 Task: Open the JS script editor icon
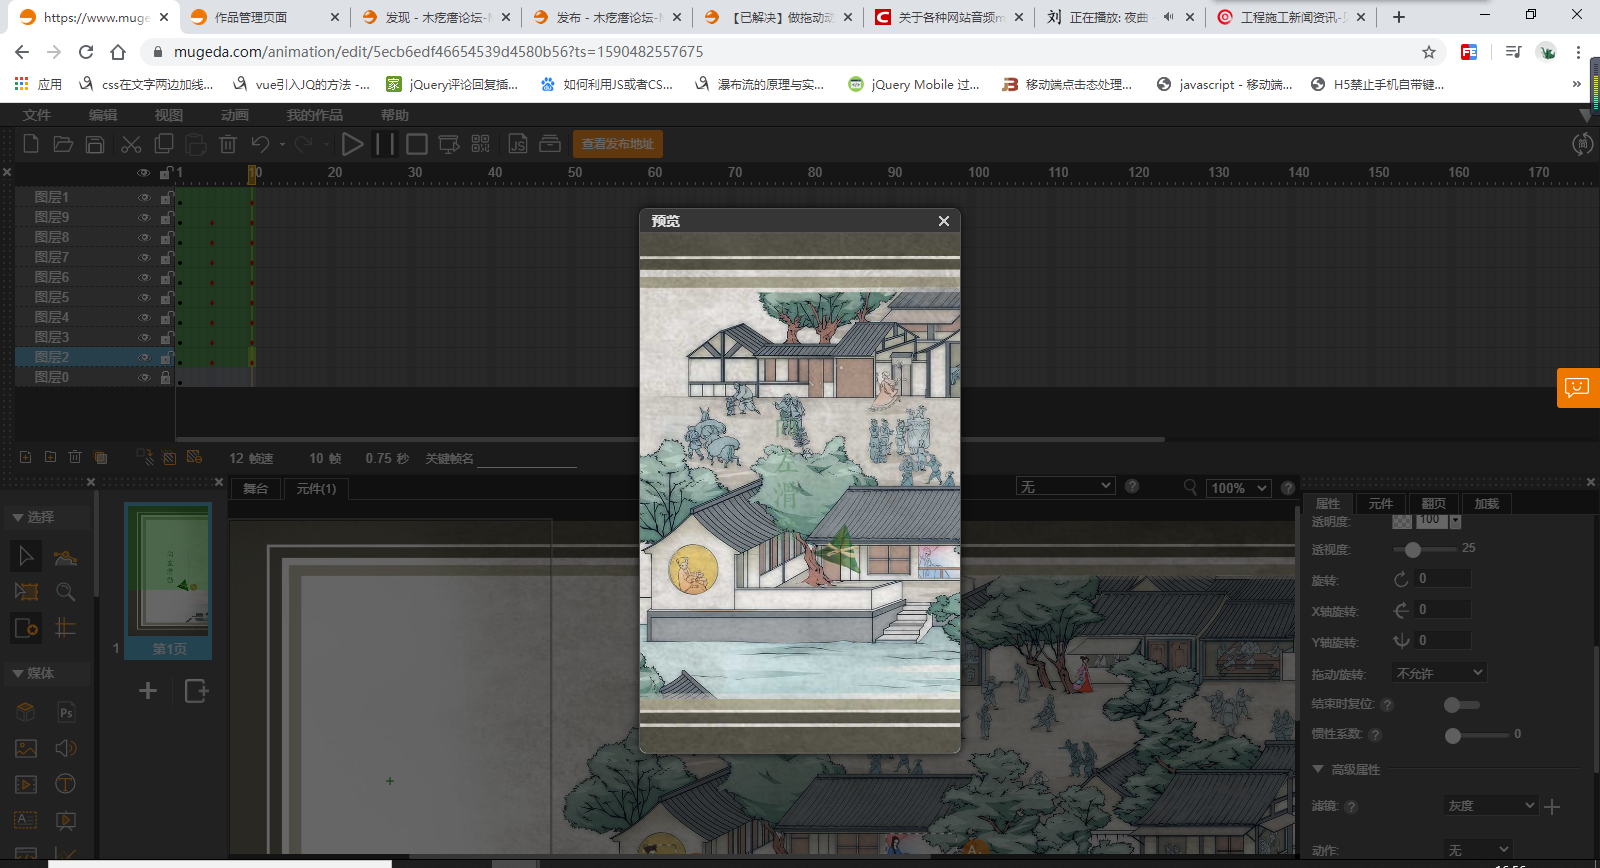[x=518, y=144]
